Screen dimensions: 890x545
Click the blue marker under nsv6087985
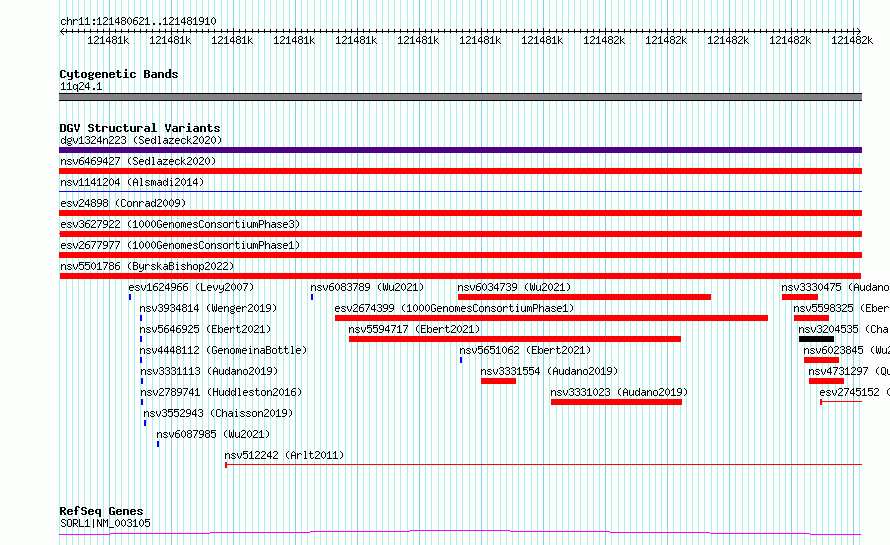(158, 444)
